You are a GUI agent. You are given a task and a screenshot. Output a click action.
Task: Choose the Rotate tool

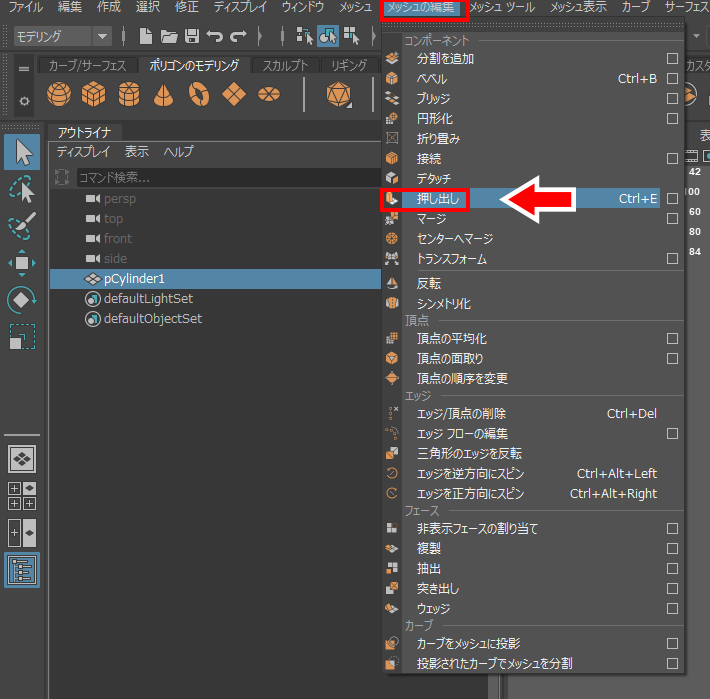(22, 300)
